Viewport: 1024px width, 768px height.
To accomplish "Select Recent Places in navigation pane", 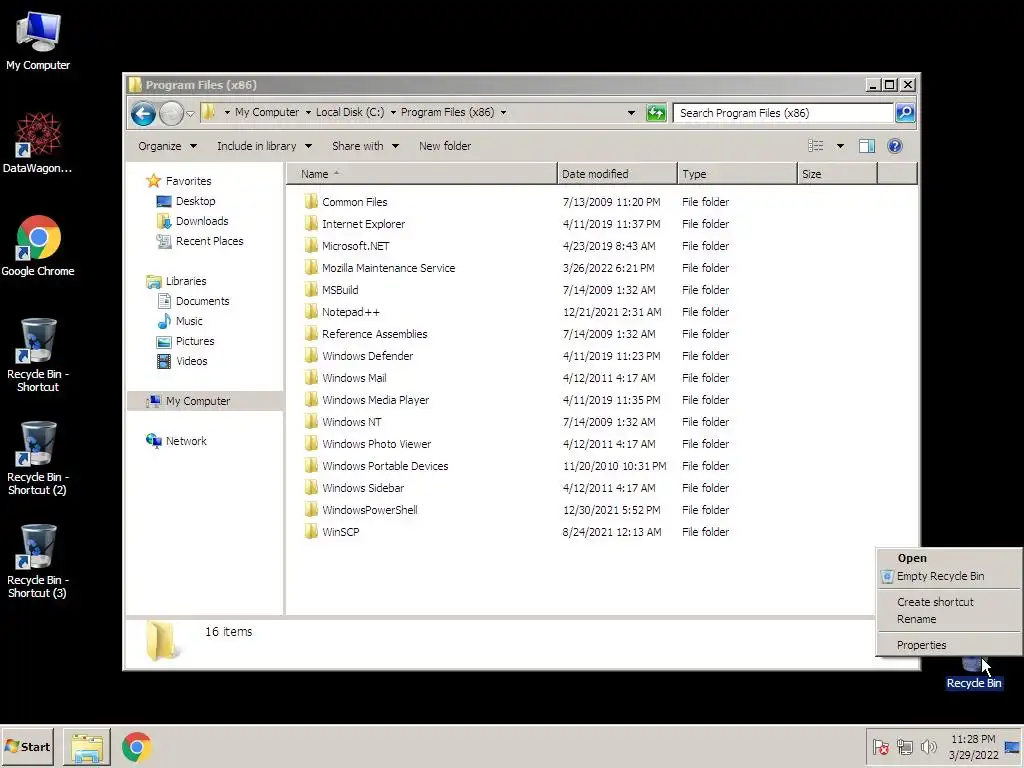I will coord(209,241).
